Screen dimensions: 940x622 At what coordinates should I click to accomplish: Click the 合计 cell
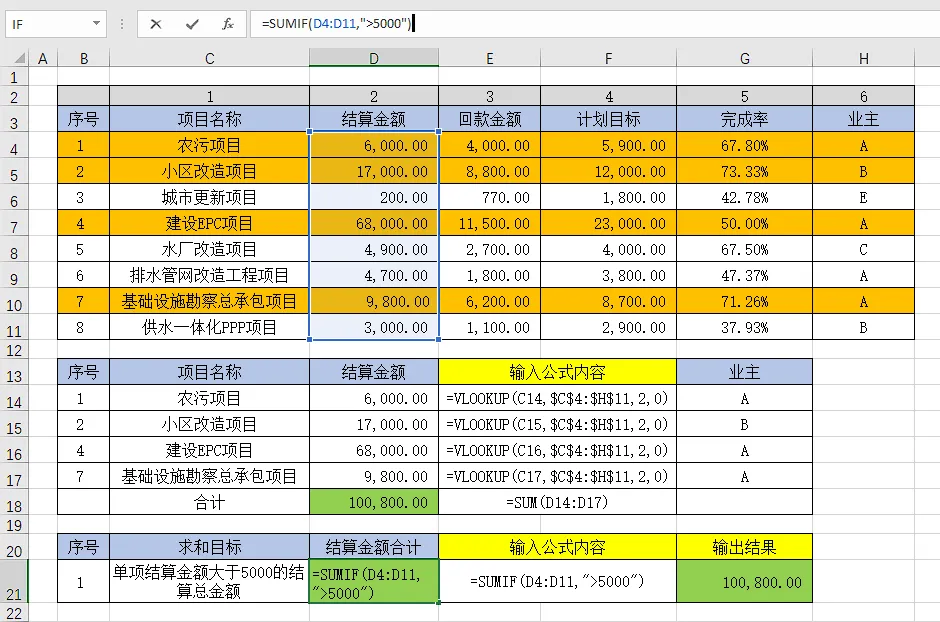pos(209,502)
